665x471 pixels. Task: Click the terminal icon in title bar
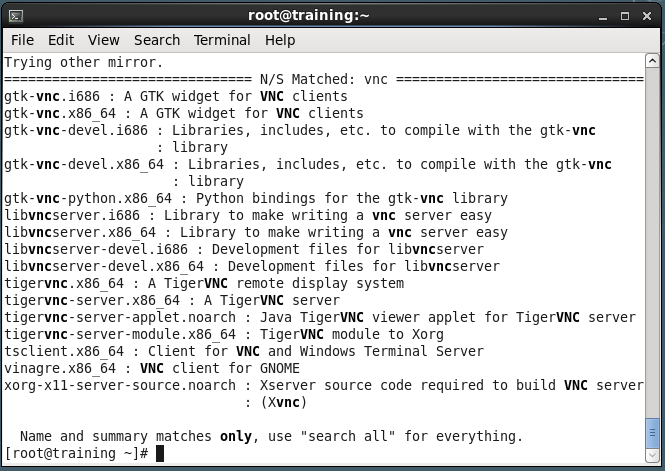[16, 16]
